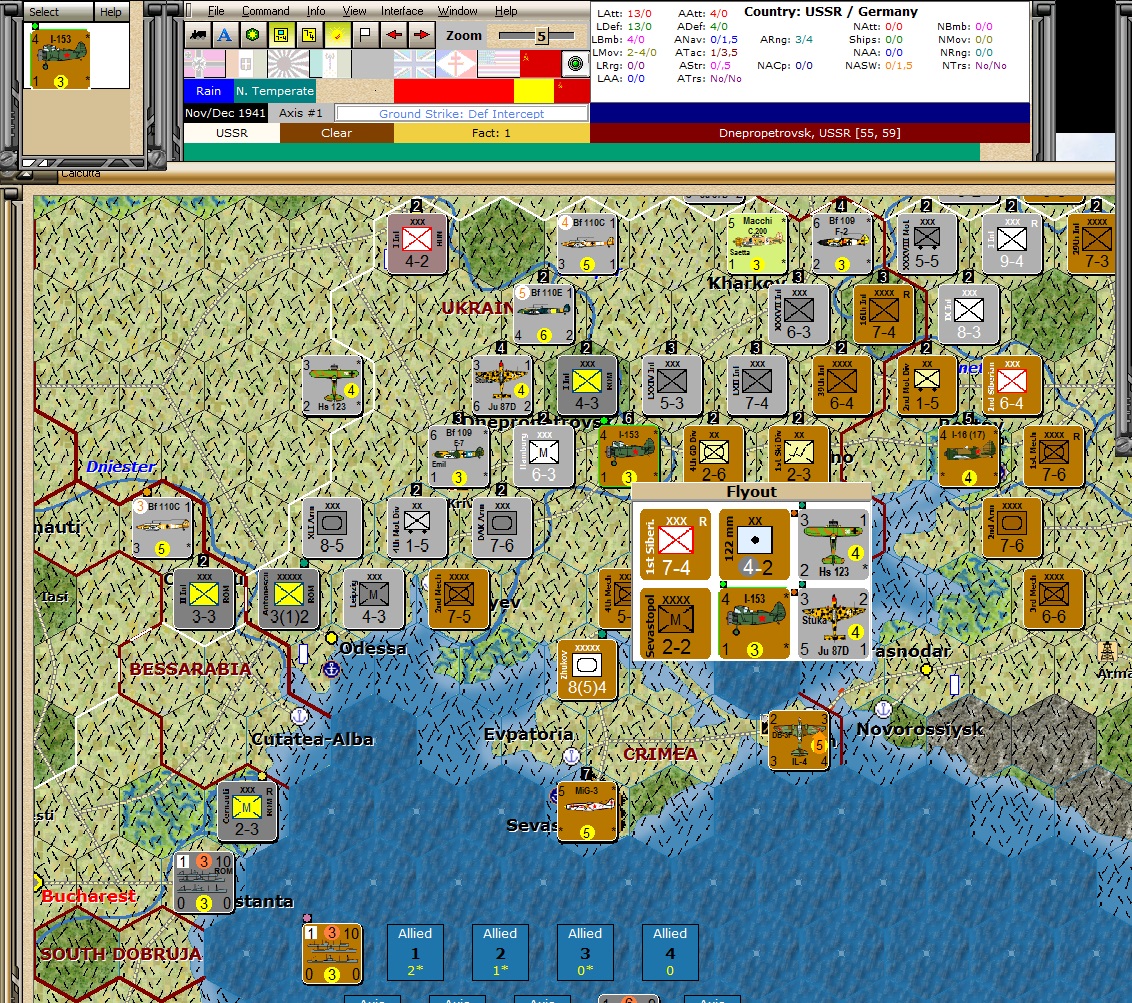Image resolution: width=1132 pixels, height=1003 pixels.
Task: Select the United States flag
Action: [497, 64]
